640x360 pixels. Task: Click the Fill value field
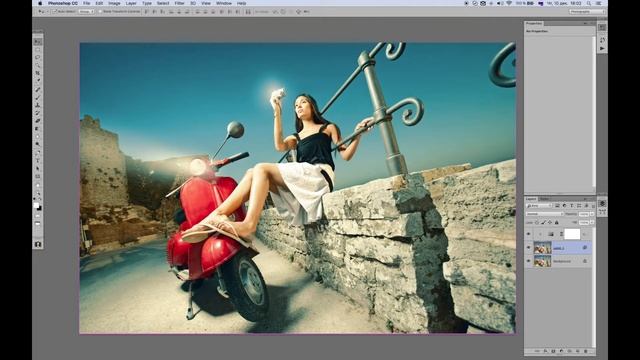(584, 222)
